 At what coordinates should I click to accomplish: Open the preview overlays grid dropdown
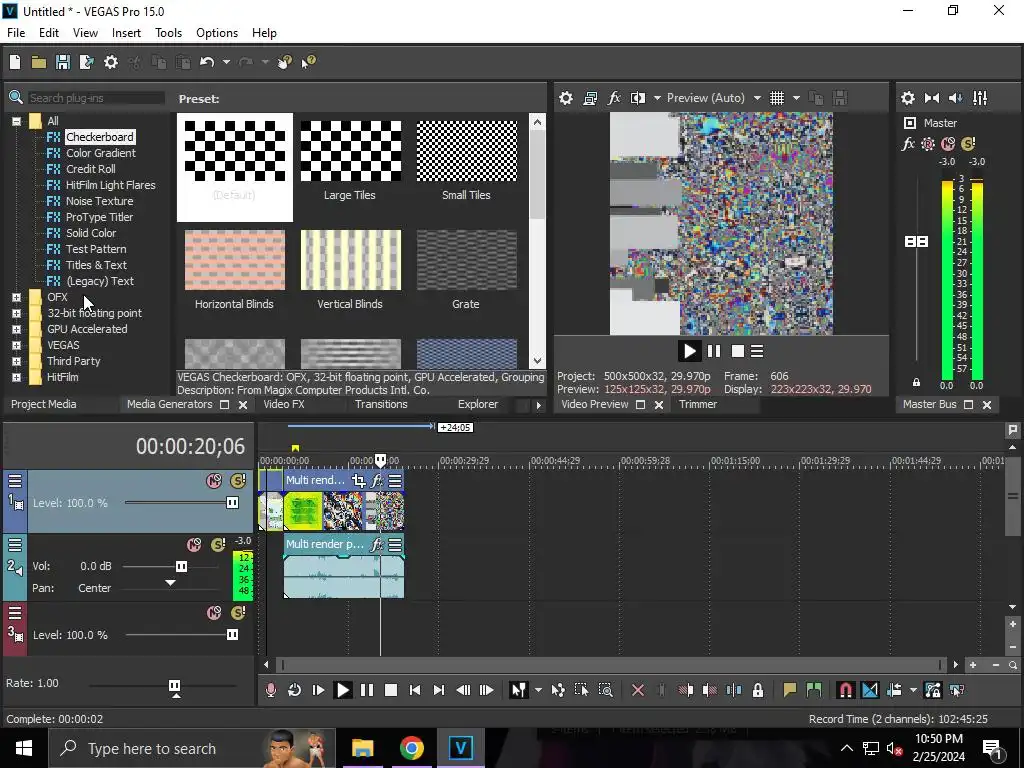pyautogui.click(x=796, y=98)
